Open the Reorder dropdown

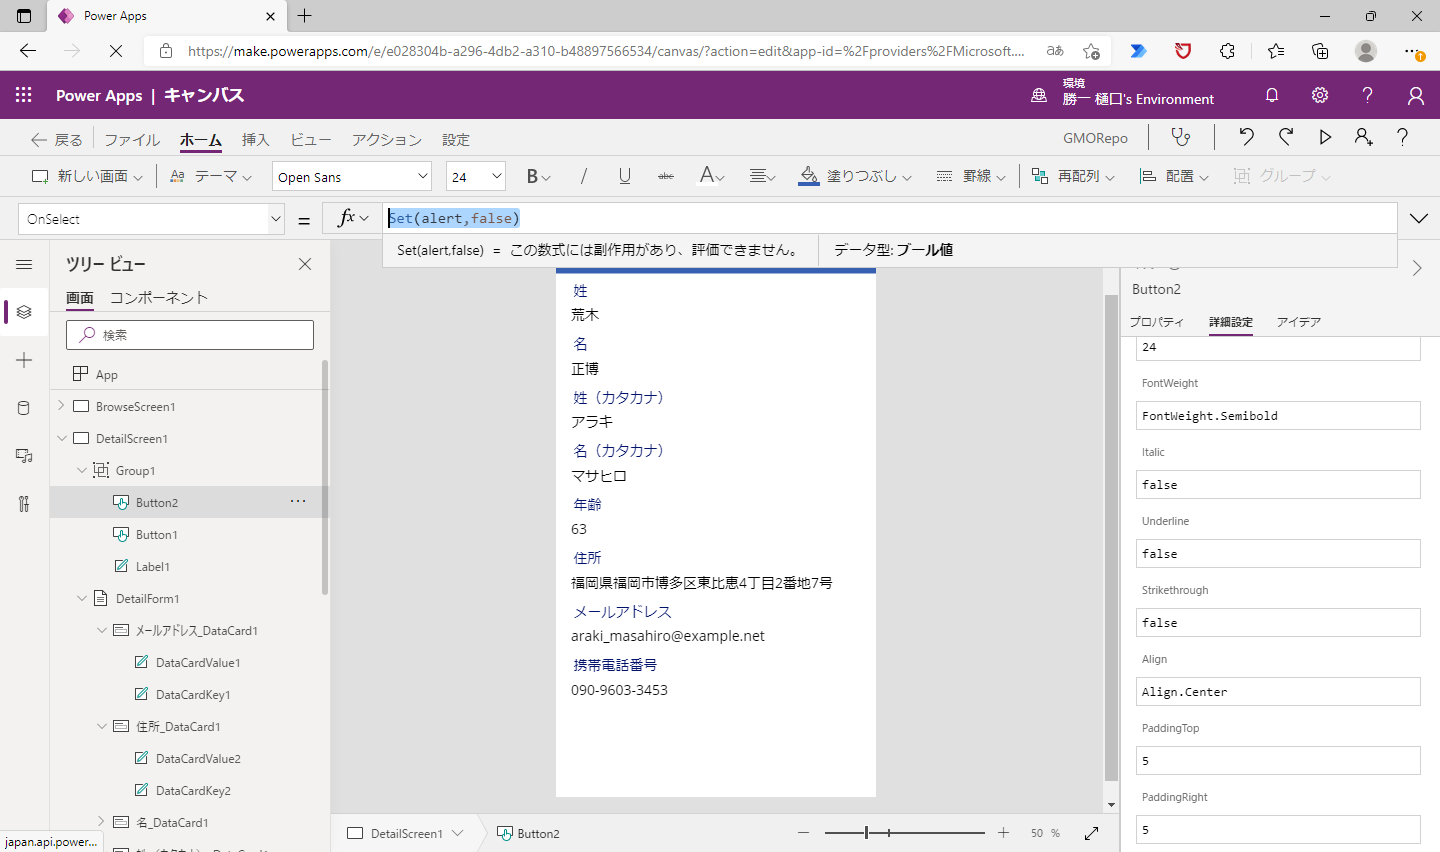coord(1073,176)
